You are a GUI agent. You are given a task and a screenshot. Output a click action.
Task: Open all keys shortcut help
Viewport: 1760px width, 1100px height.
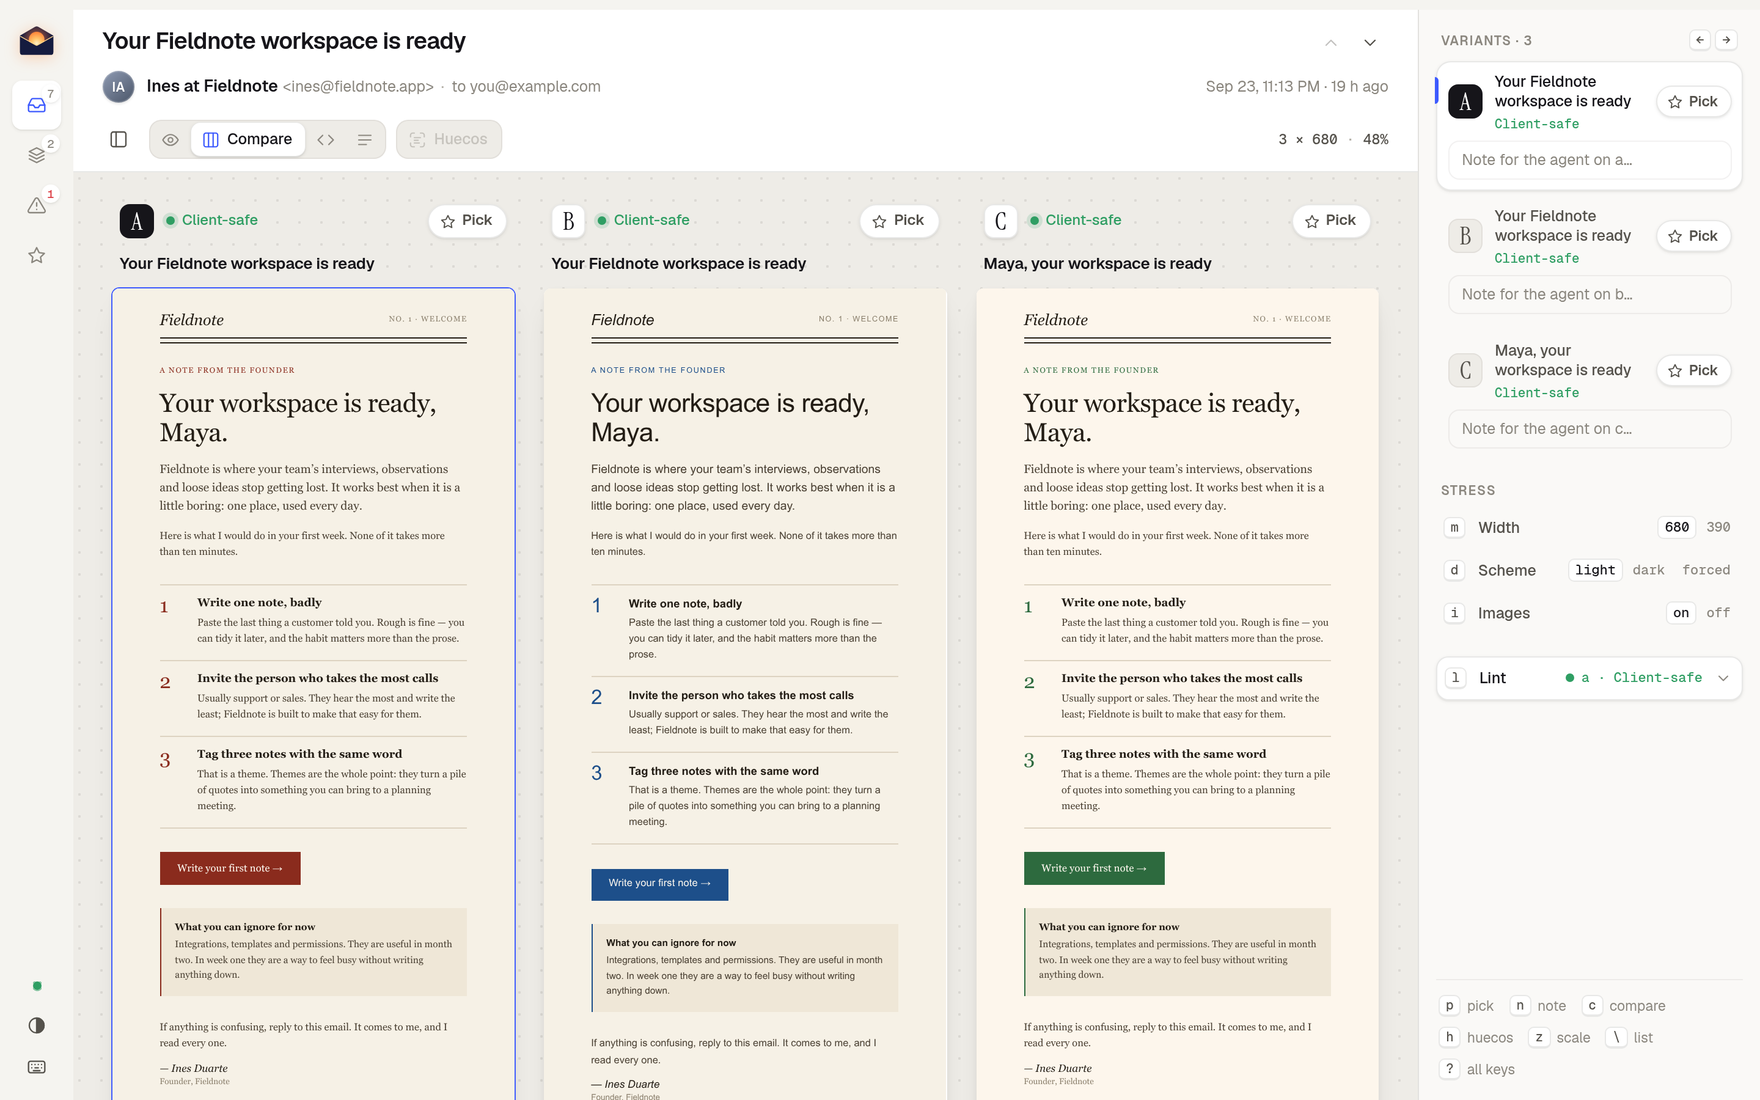1478,1070
